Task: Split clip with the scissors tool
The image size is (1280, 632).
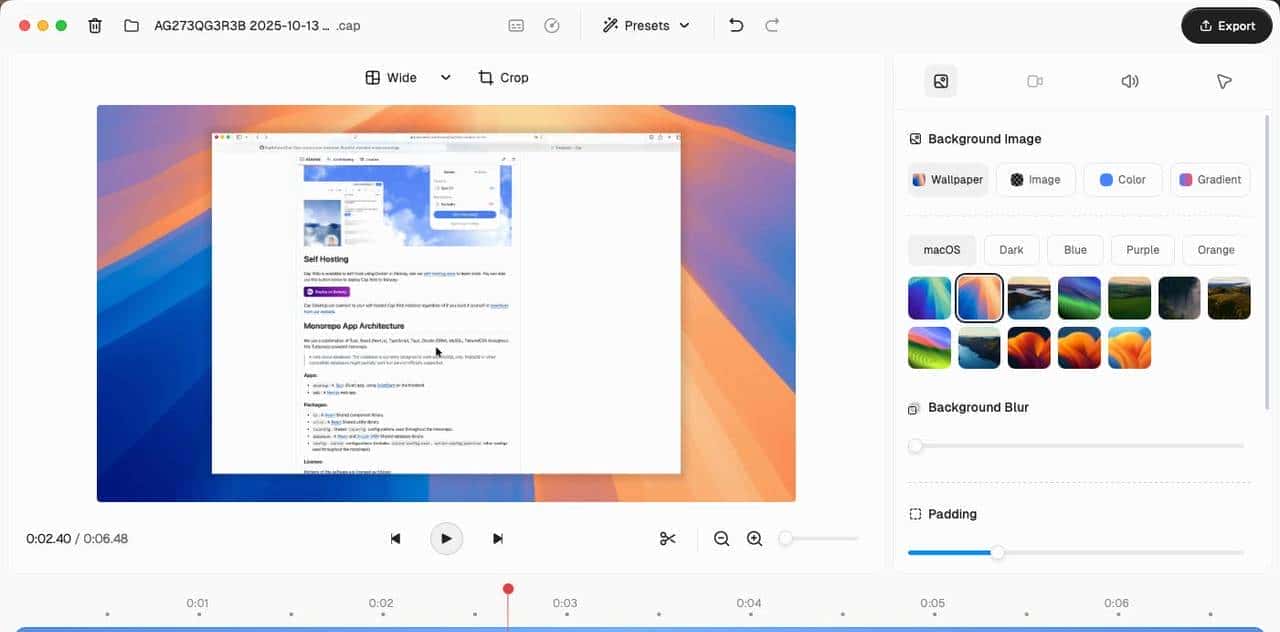Action: point(668,539)
